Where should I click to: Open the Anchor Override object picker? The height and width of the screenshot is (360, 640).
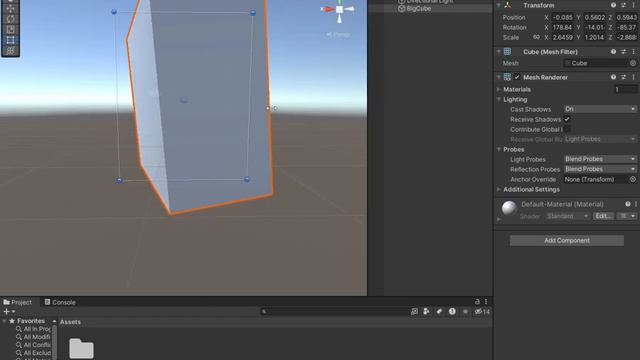tap(633, 180)
